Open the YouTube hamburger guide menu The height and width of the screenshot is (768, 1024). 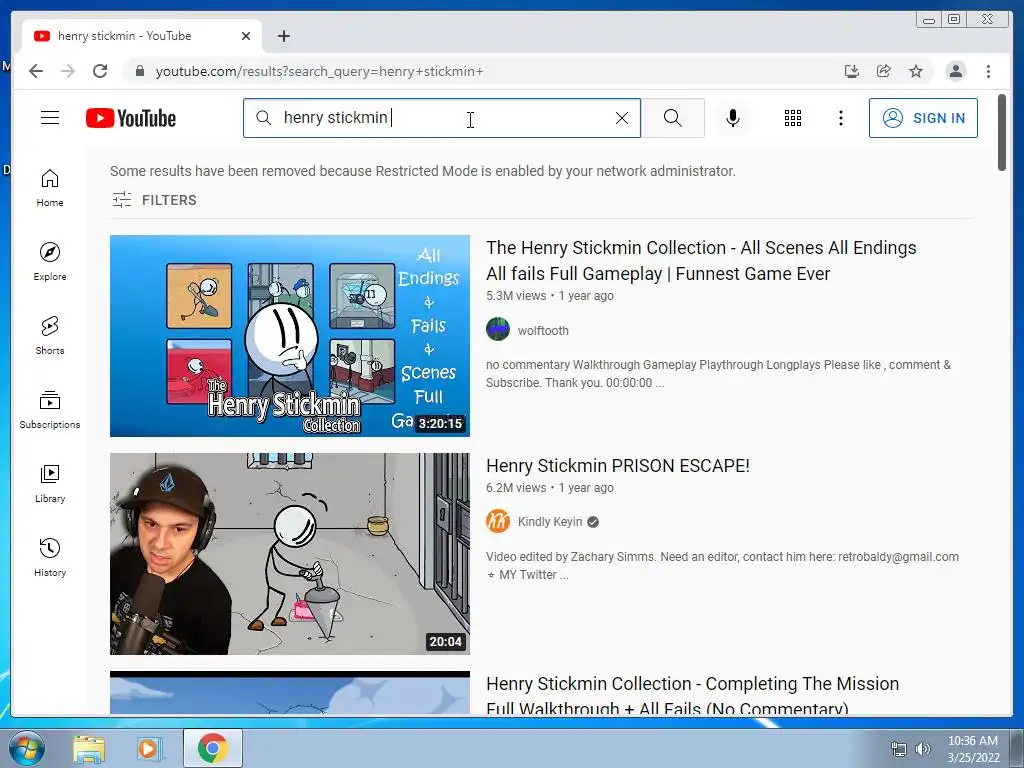[x=50, y=118]
